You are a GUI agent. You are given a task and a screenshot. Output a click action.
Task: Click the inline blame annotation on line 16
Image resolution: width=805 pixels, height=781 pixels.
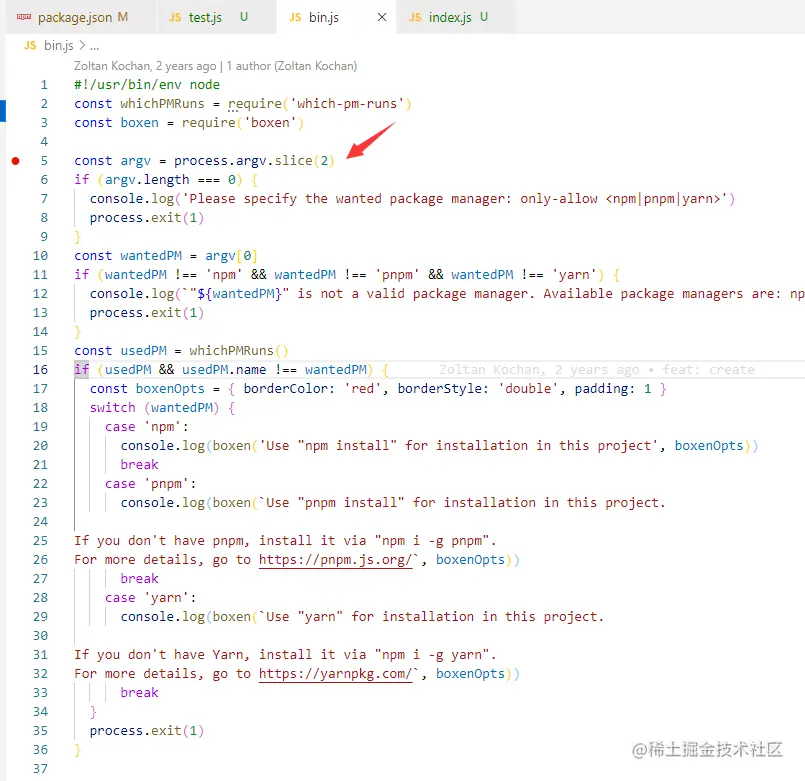[597, 370]
